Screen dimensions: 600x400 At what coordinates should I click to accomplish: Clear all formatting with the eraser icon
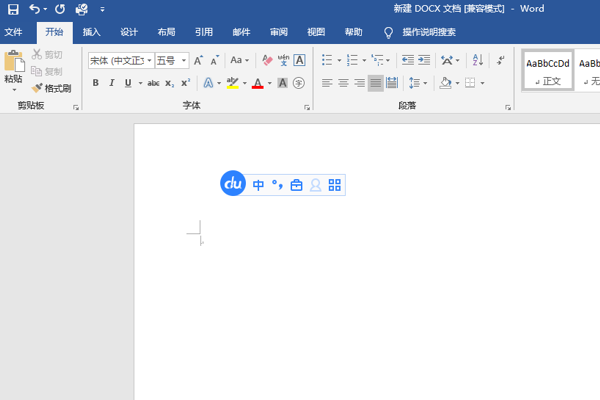pos(267,60)
